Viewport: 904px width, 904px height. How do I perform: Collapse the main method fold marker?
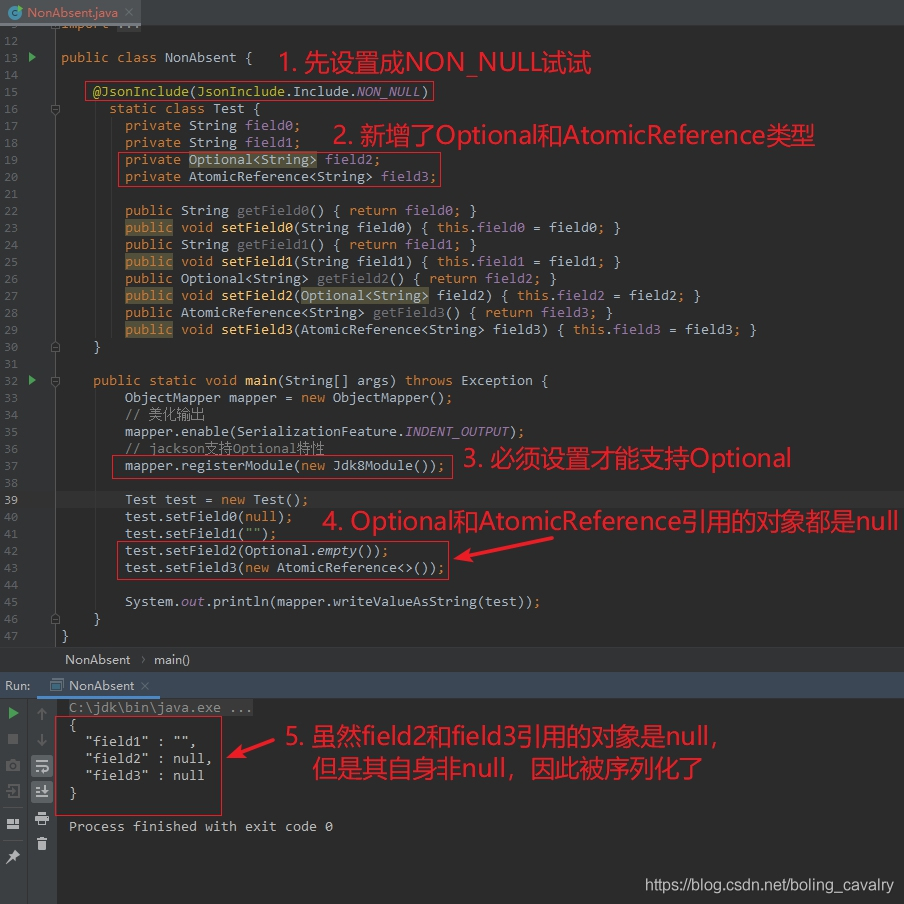55,381
